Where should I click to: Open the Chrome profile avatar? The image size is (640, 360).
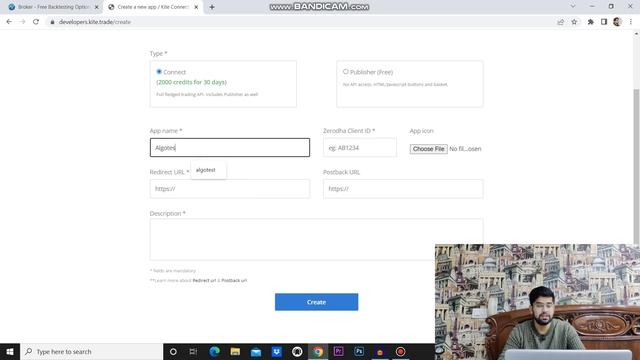(618, 22)
